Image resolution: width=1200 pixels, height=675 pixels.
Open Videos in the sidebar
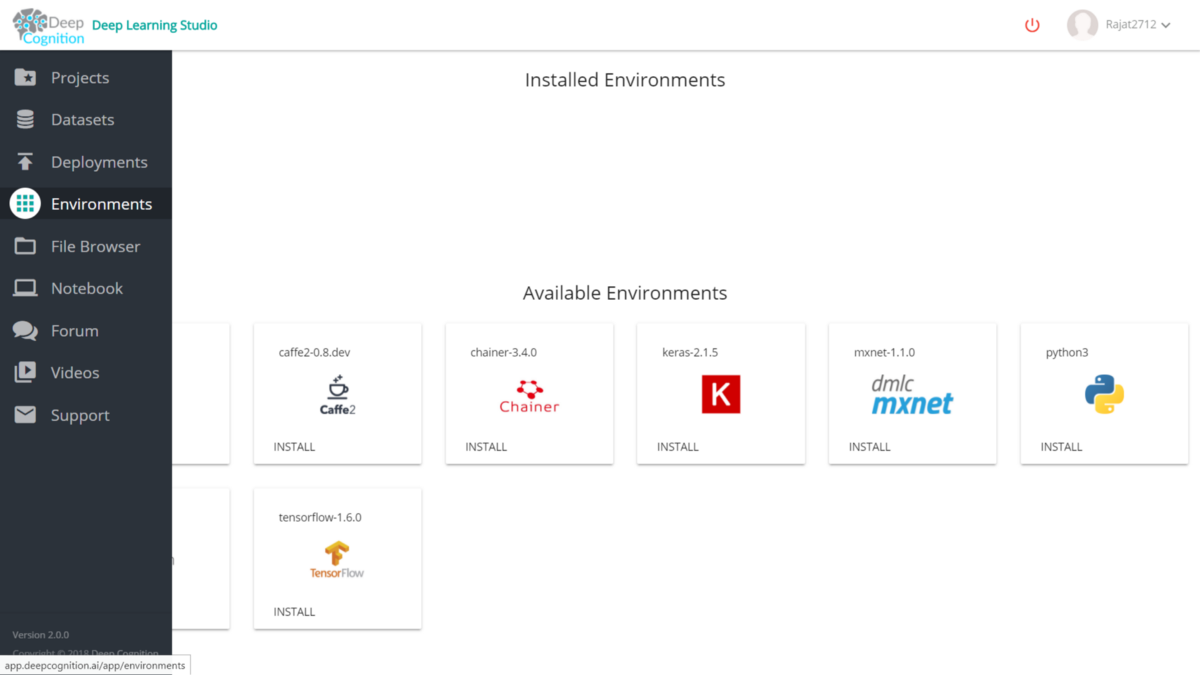click(86, 372)
